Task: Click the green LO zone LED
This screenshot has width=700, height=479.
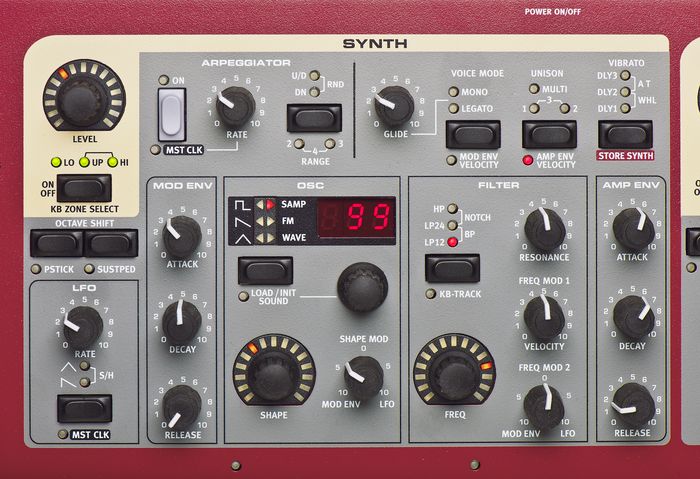Action: click(56, 162)
